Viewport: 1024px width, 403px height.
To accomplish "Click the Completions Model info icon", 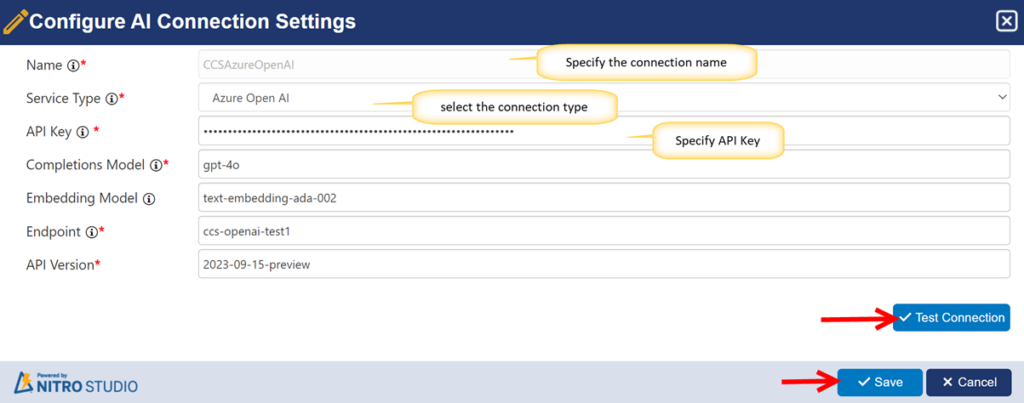I will [x=155, y=164].
